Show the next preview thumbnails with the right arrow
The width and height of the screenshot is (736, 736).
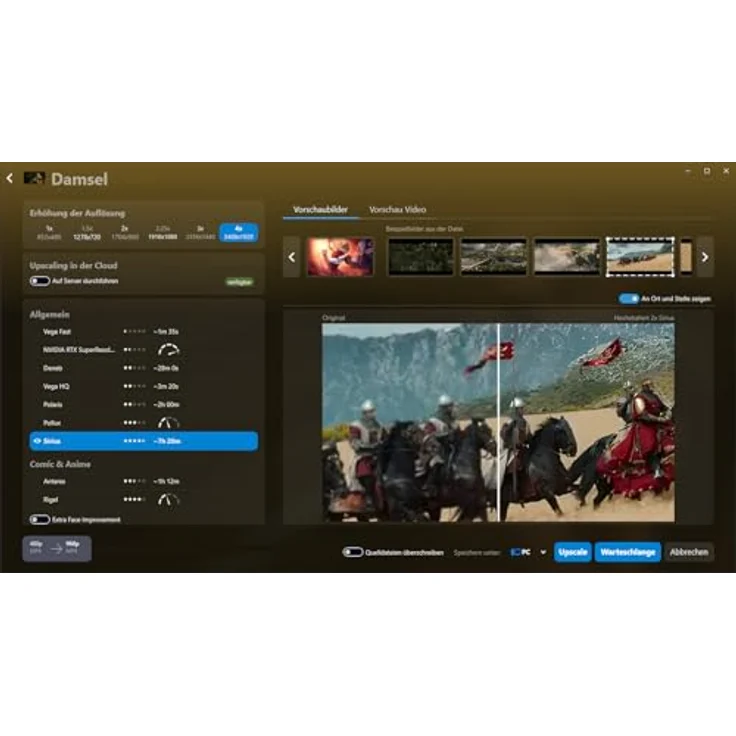(x=705, y=257)
